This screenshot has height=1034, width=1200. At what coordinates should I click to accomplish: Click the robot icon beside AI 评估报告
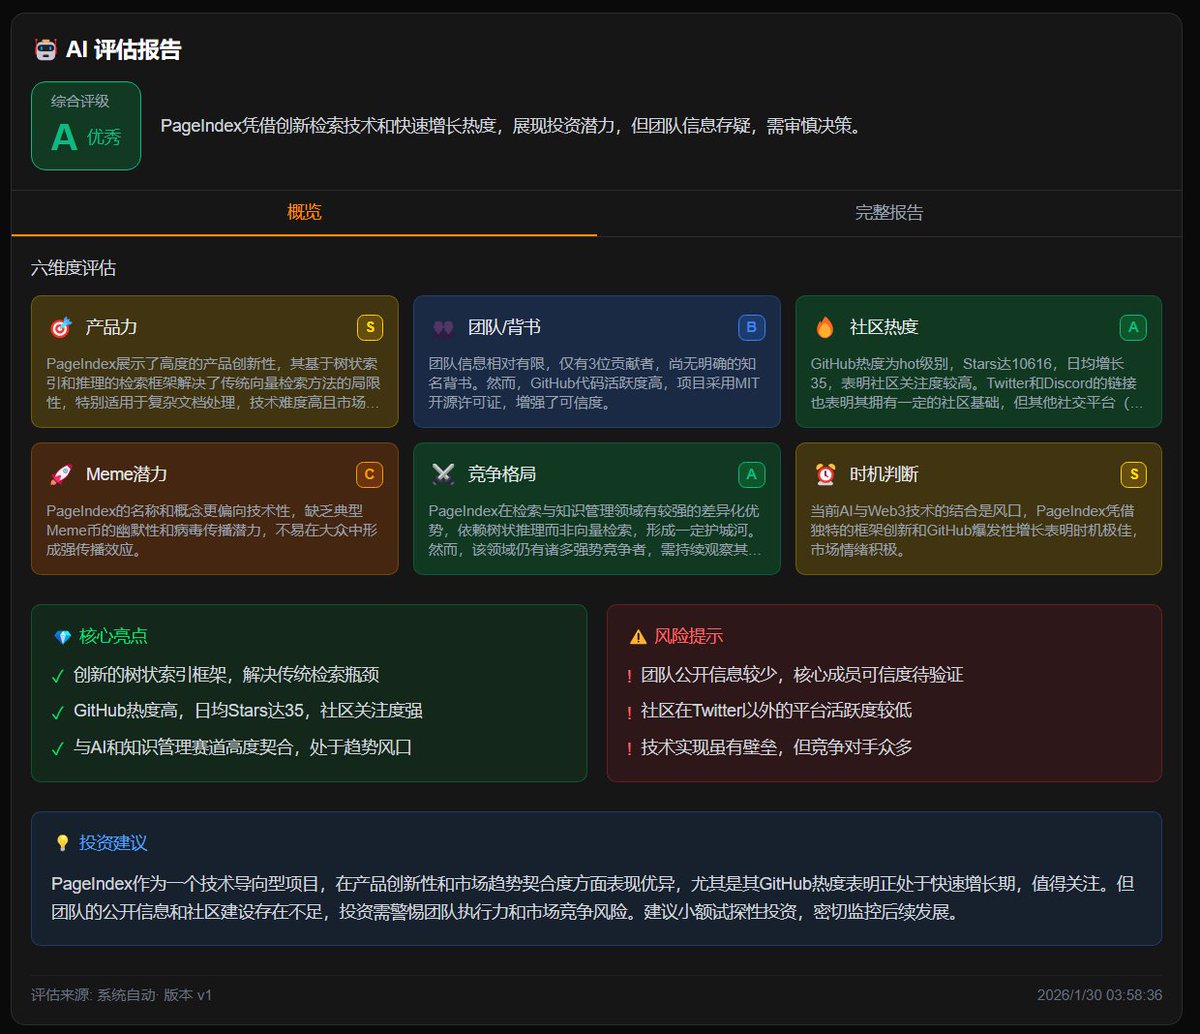point(45,49)
